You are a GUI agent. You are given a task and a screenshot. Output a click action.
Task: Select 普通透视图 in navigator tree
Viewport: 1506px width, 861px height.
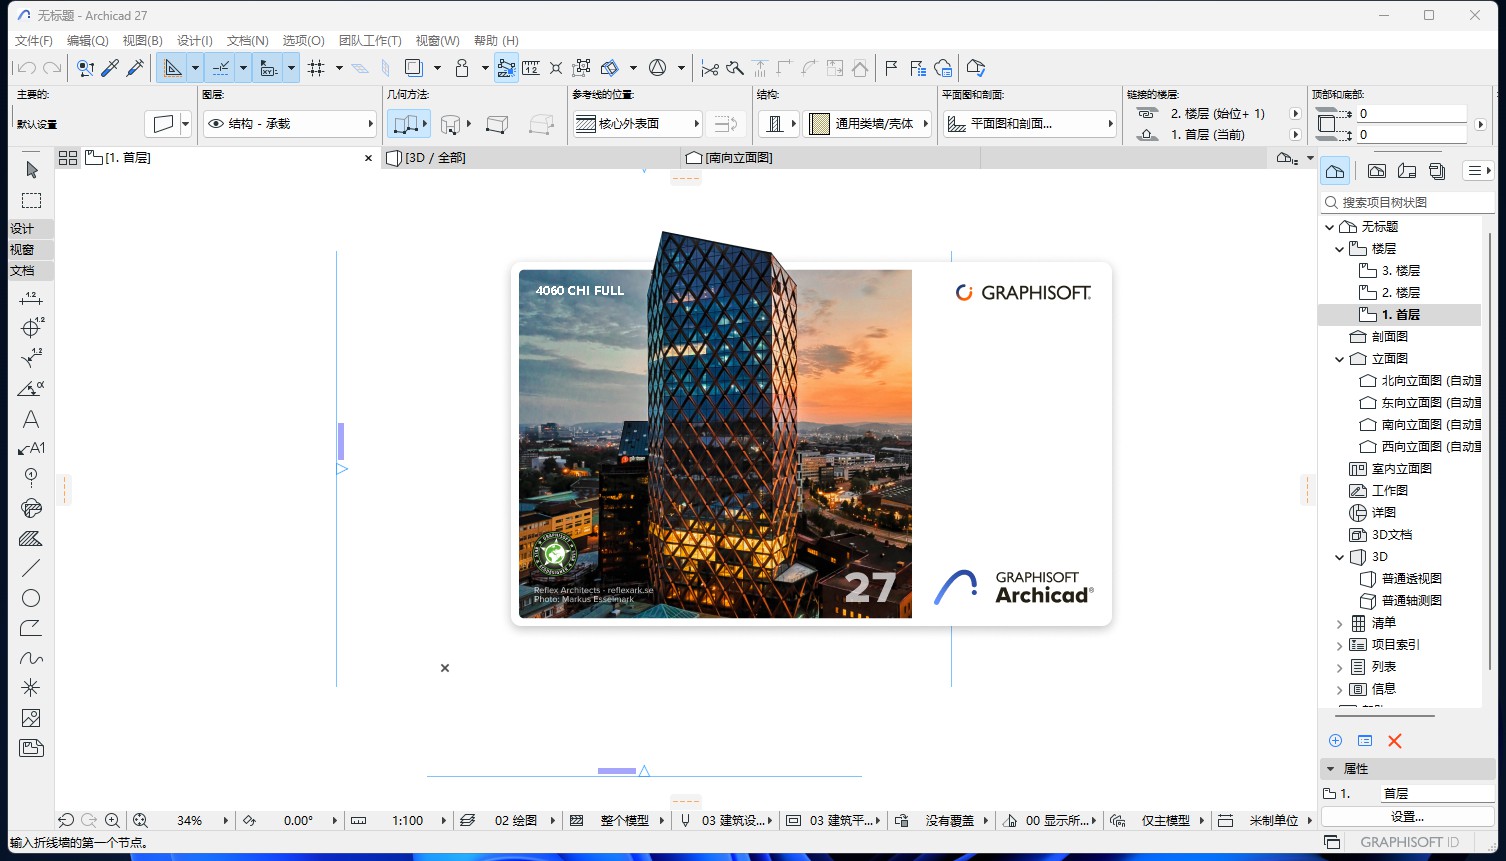pyautogui.click(x=1411, y=579)
